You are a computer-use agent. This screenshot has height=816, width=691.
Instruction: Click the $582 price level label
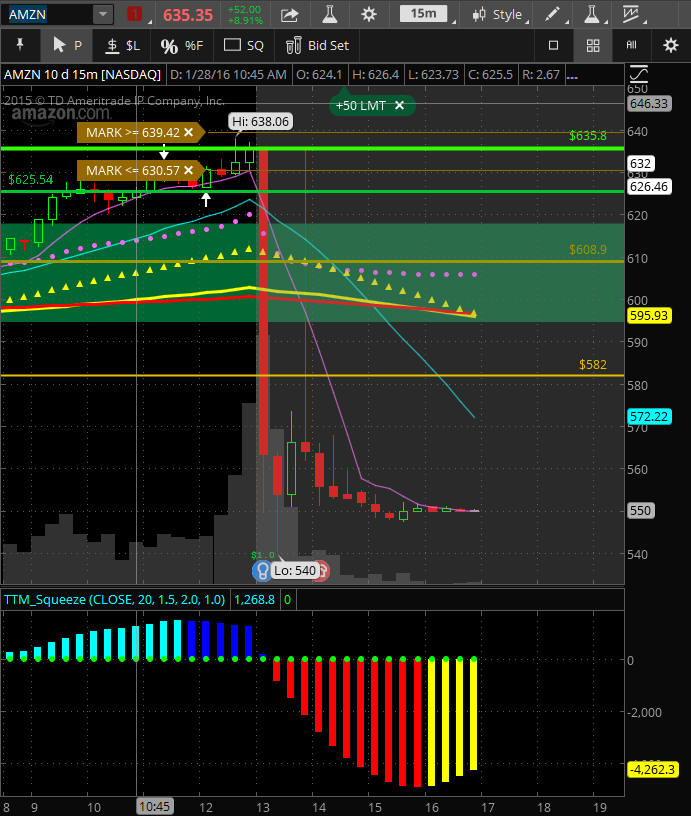[593, 364]
